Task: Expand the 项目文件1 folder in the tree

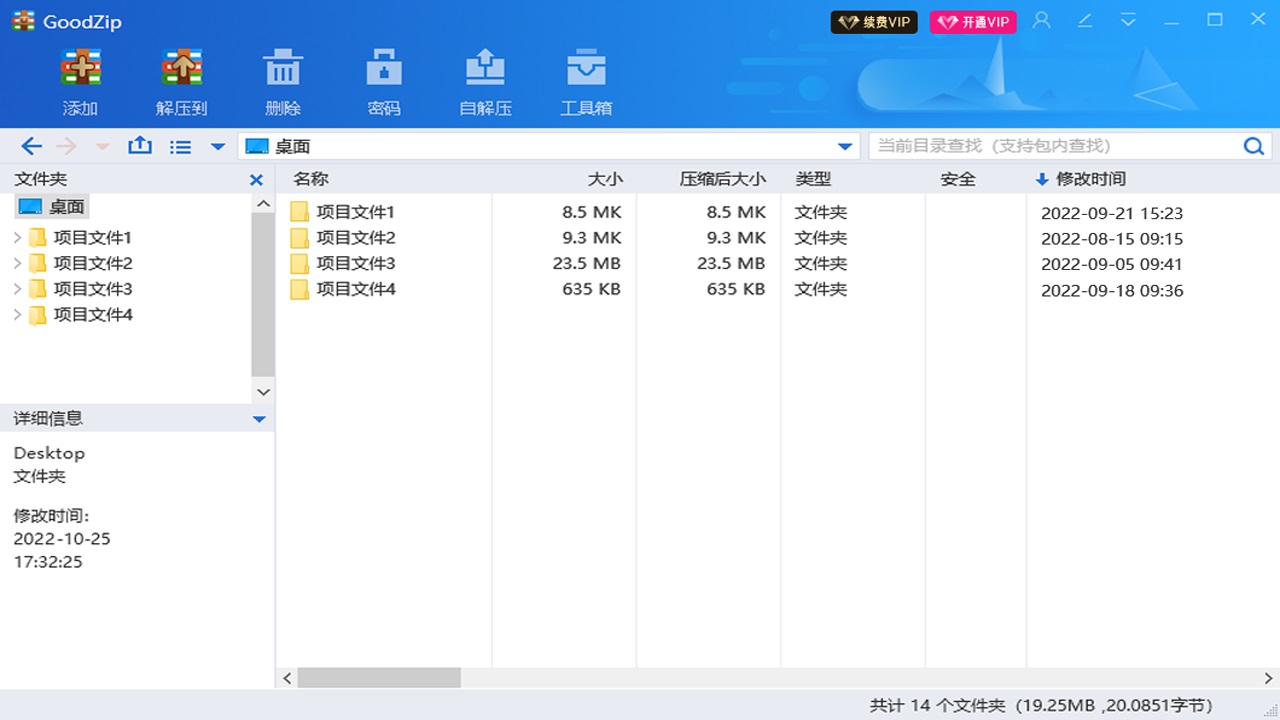Action: (17, 237)
